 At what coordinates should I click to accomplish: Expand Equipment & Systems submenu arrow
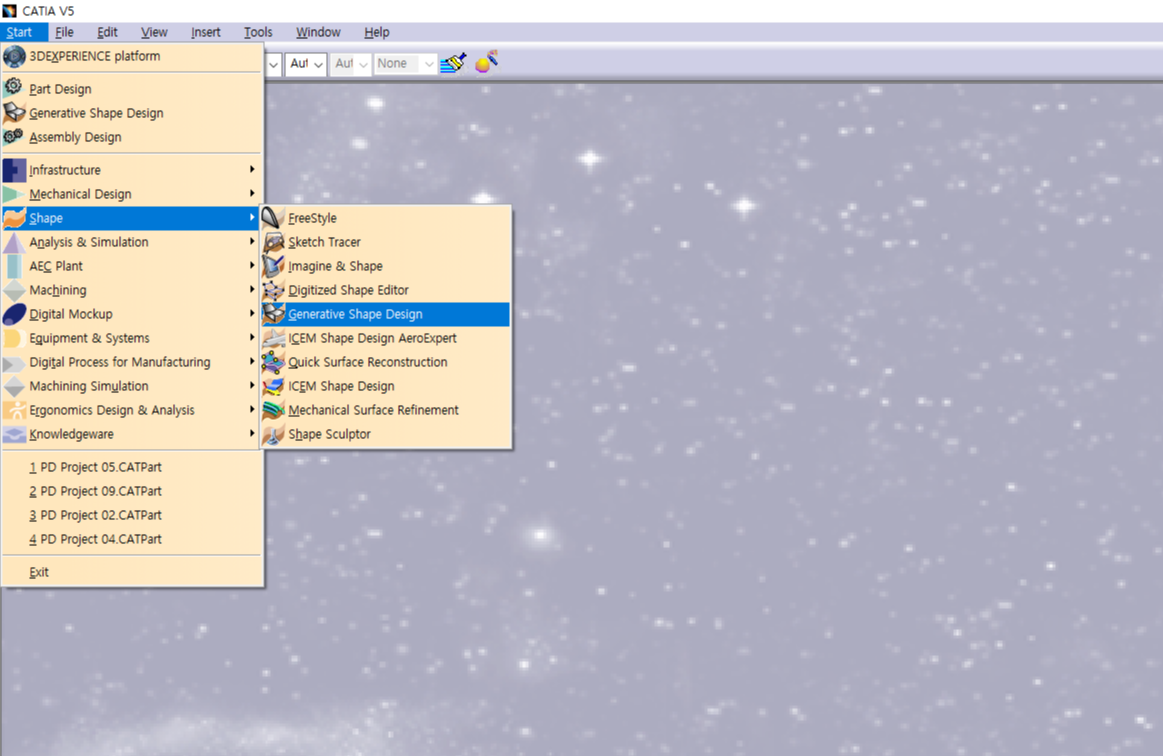click(252, 338)
